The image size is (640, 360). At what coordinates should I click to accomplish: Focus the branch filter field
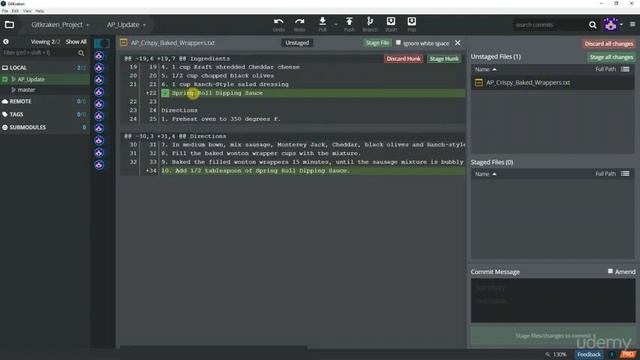point(39,53)
